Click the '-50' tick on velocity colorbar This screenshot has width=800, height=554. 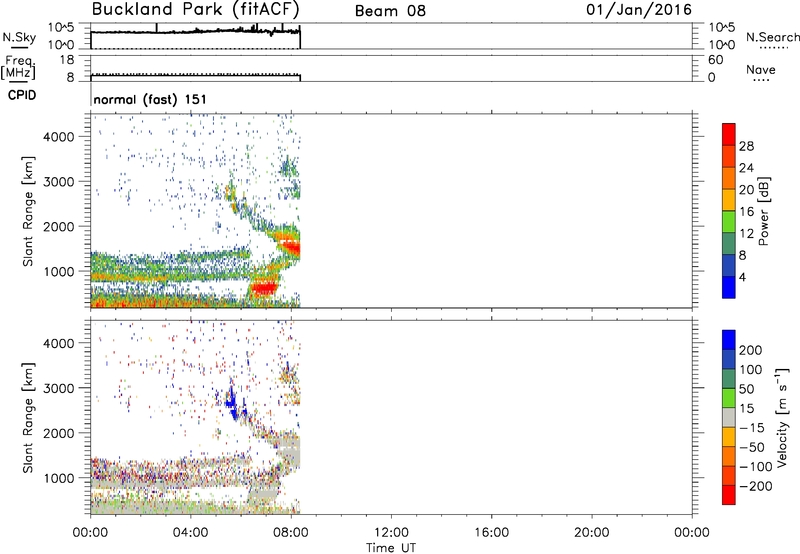tap(752, 447)
